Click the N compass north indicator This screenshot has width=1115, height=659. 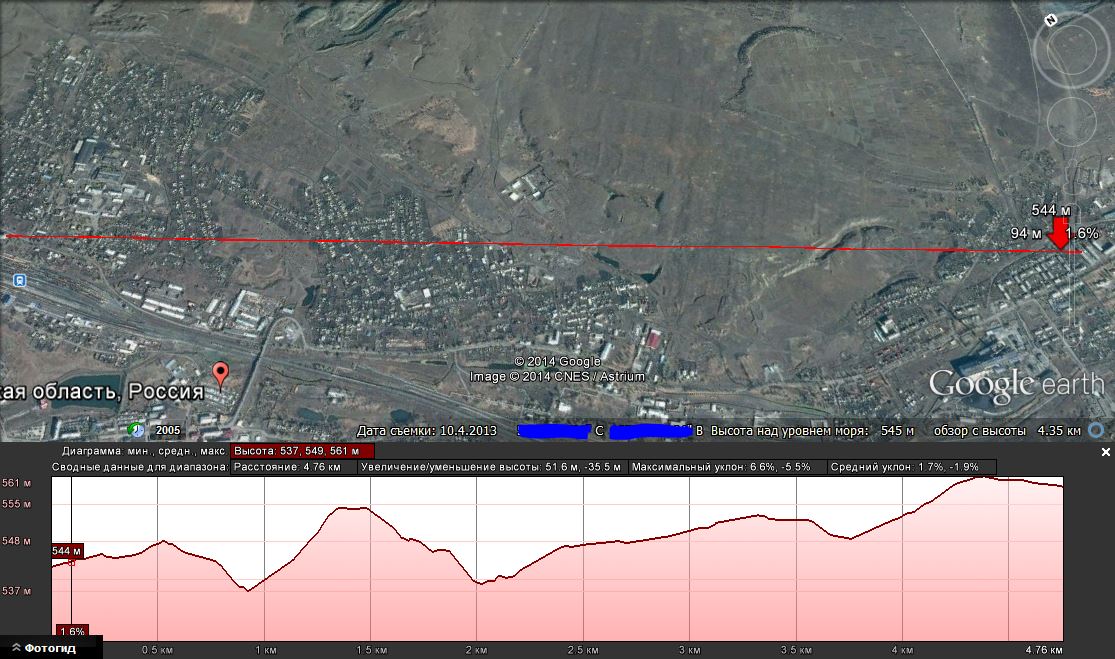coord(1051,21)
